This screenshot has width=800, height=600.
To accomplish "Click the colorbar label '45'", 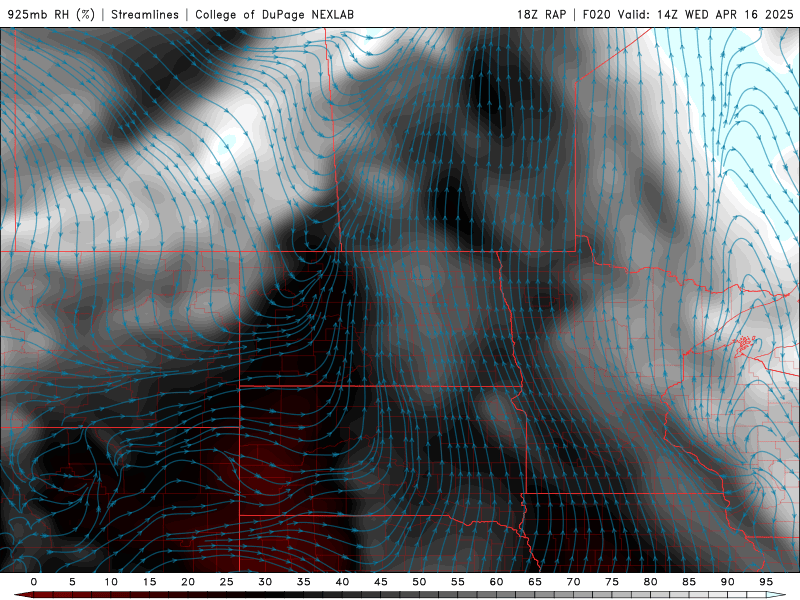I will pyautogui.click(x=381, y=582).
